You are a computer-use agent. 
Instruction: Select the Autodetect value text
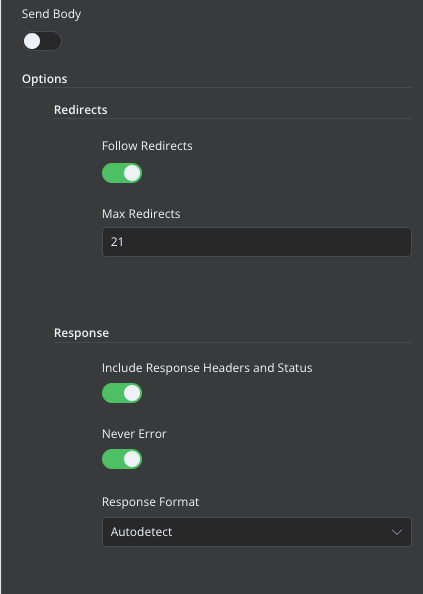point(141,532)
